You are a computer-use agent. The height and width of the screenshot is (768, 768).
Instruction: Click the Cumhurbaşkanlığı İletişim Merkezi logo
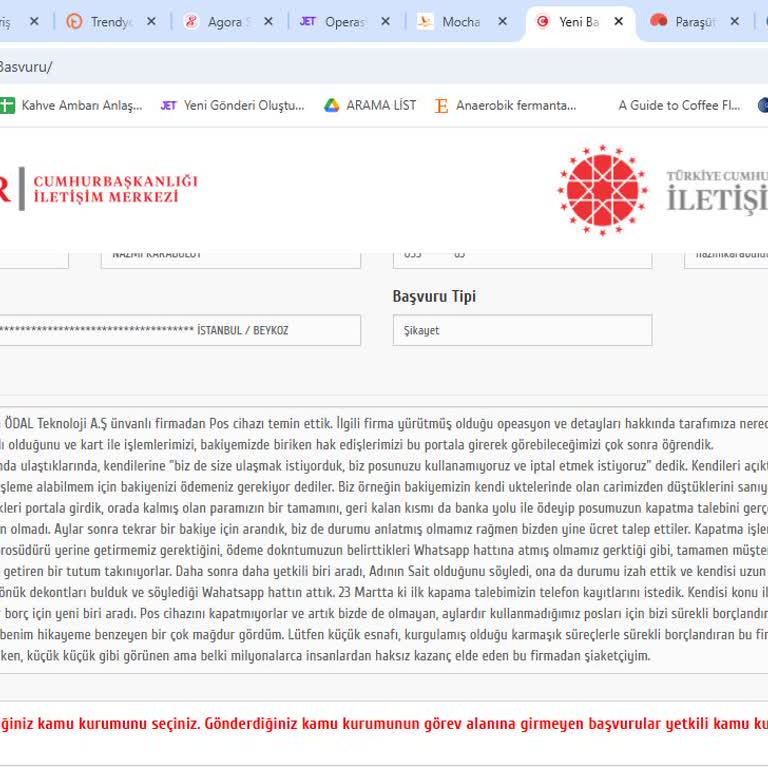click(98, 189)
